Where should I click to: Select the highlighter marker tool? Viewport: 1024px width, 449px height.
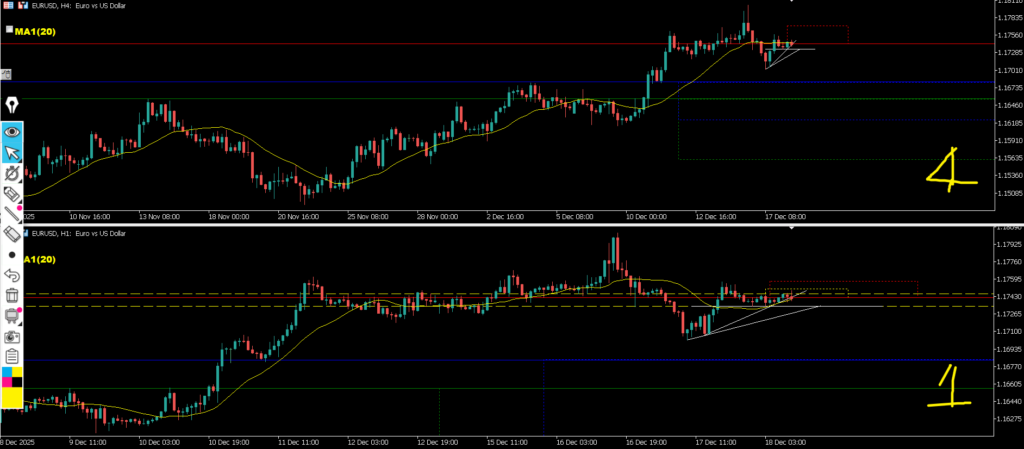click(x=12, y=193)
